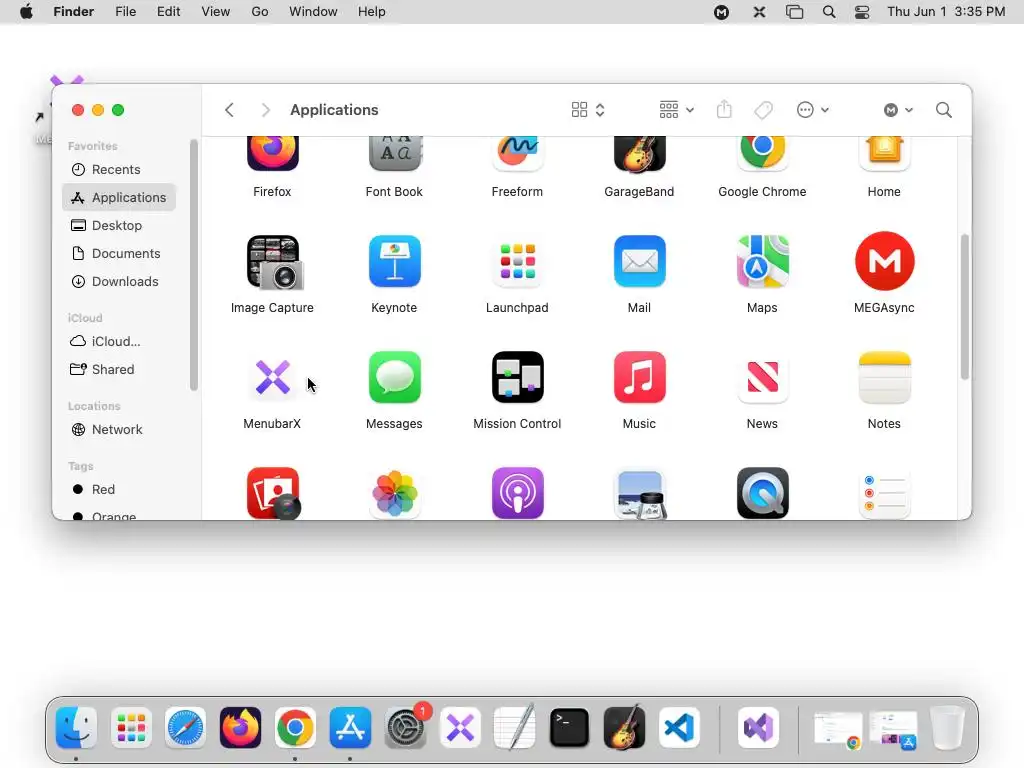This screenshot has height=768, width=1024.
Task: Select the Photo Booth app icon
Action: click(x=273, y=493)
